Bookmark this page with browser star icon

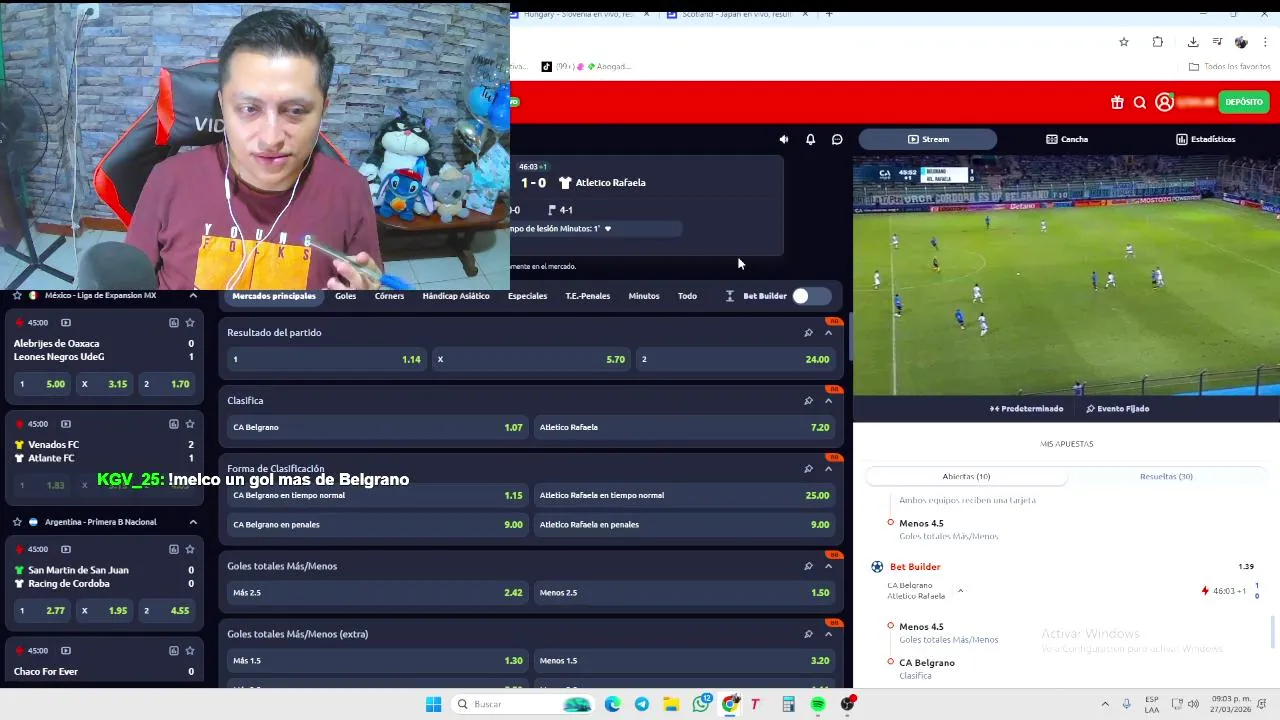1124,42
